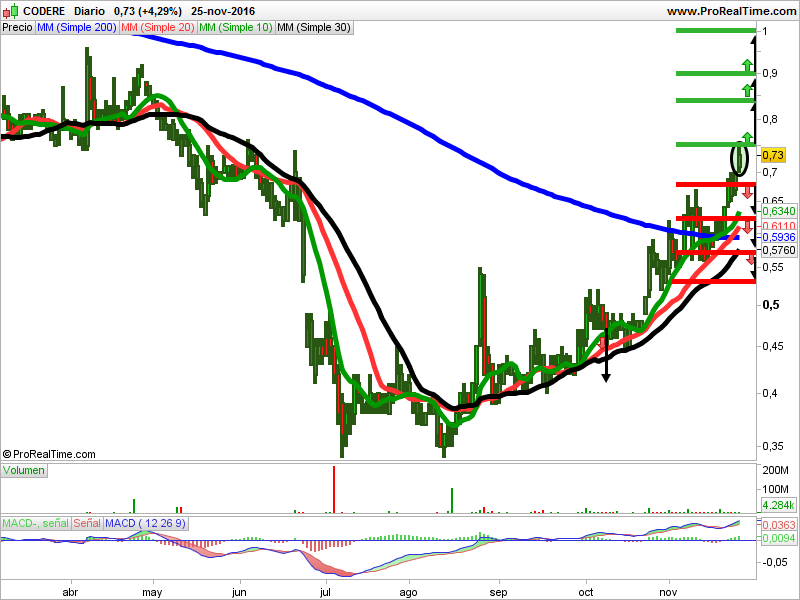Click the 100M volume axis label
The height and width of the screenshot is (600, 800).
click(x=775, y=489)
